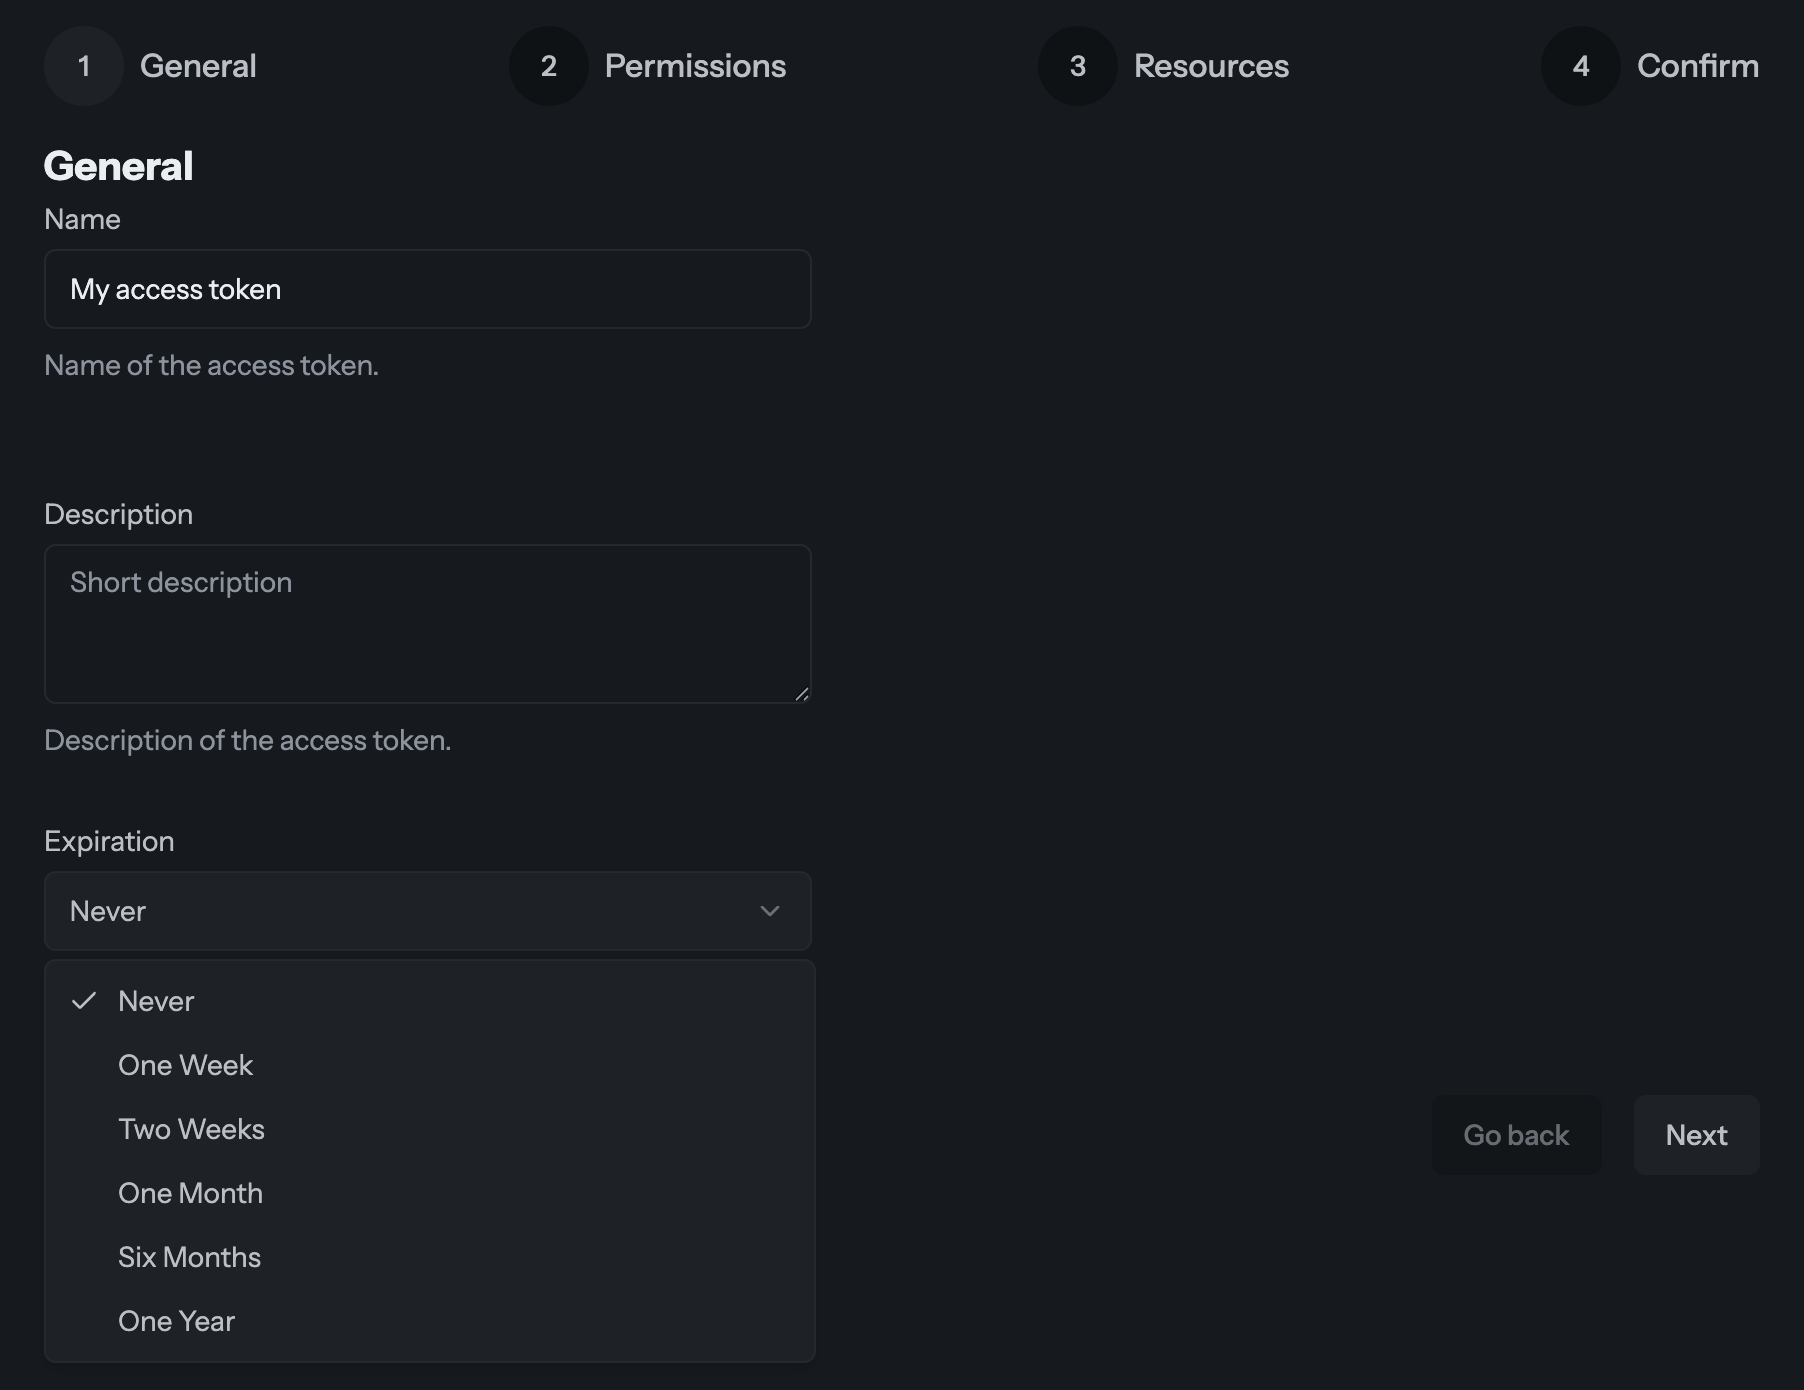Switch to the Permissions step
This screenshot has width=1804, height=1390.
(695, 66)
